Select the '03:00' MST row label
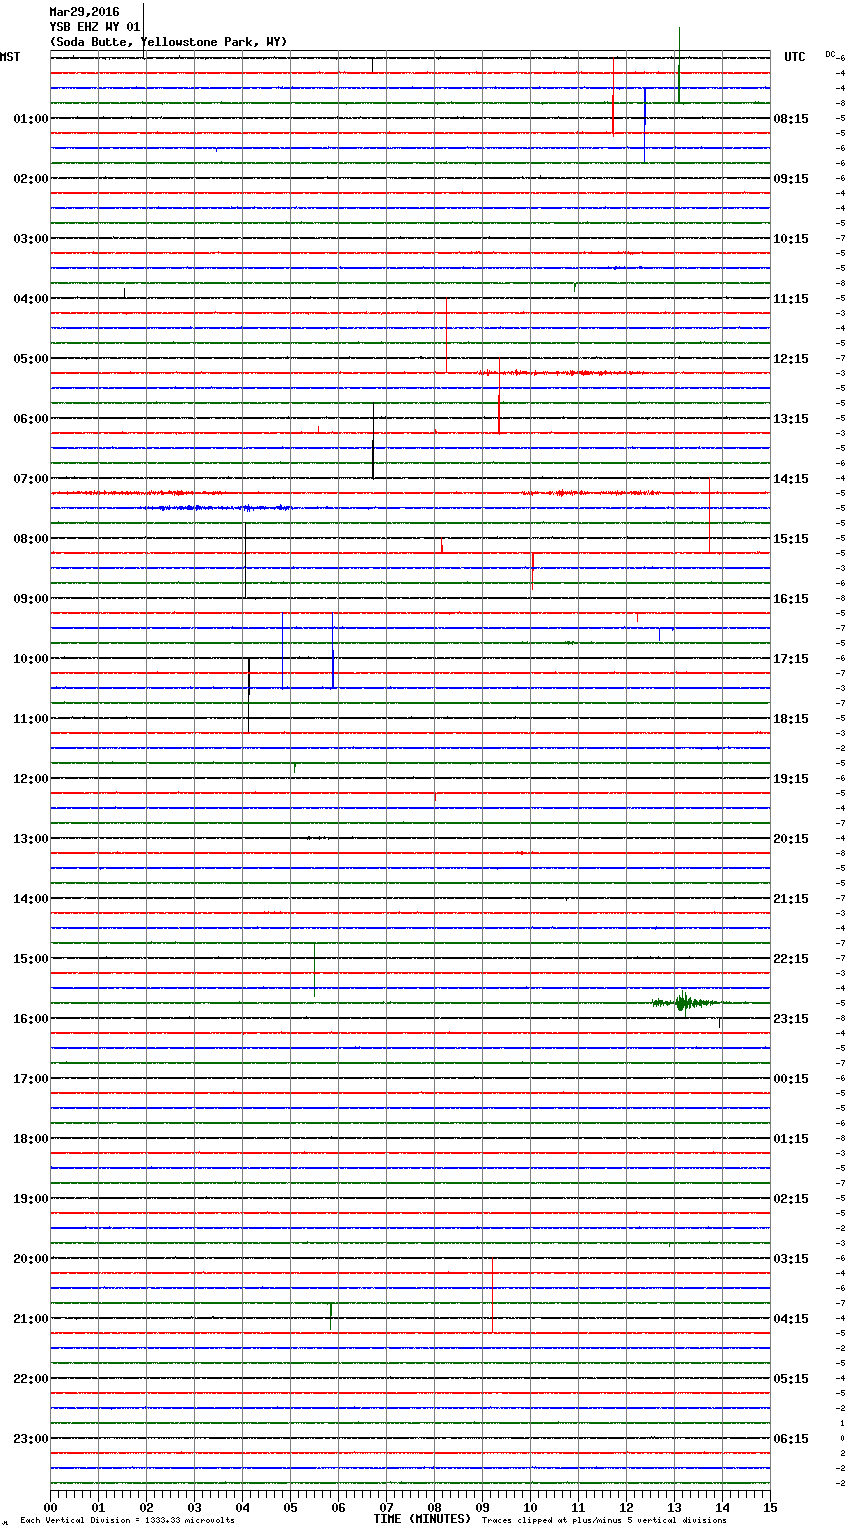This screenshot has height=1534, width=850. point(31,239)
